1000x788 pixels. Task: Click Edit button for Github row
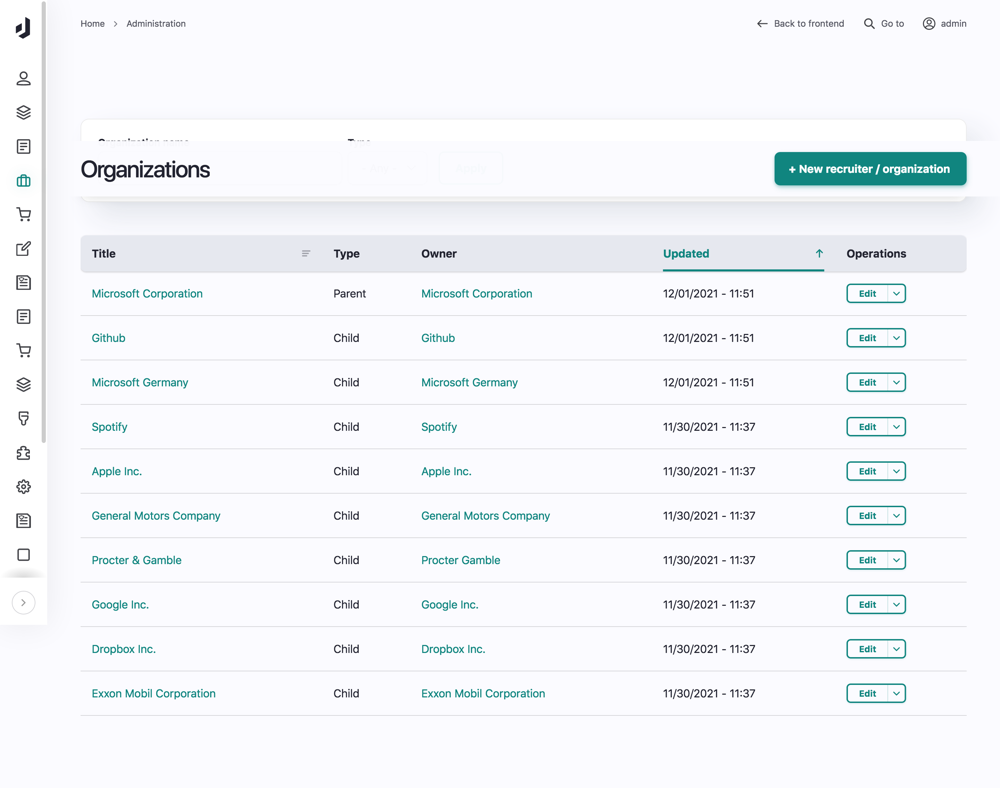[867, 338]
